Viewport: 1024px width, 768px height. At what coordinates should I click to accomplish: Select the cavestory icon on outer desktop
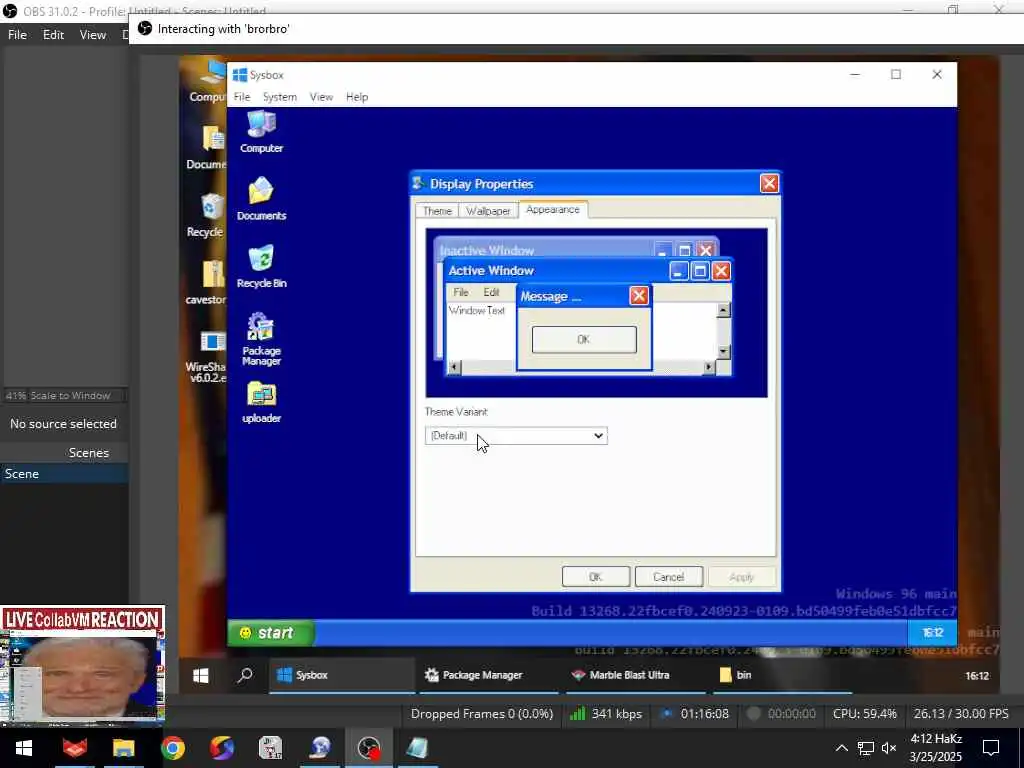click(x=206, y=282)
